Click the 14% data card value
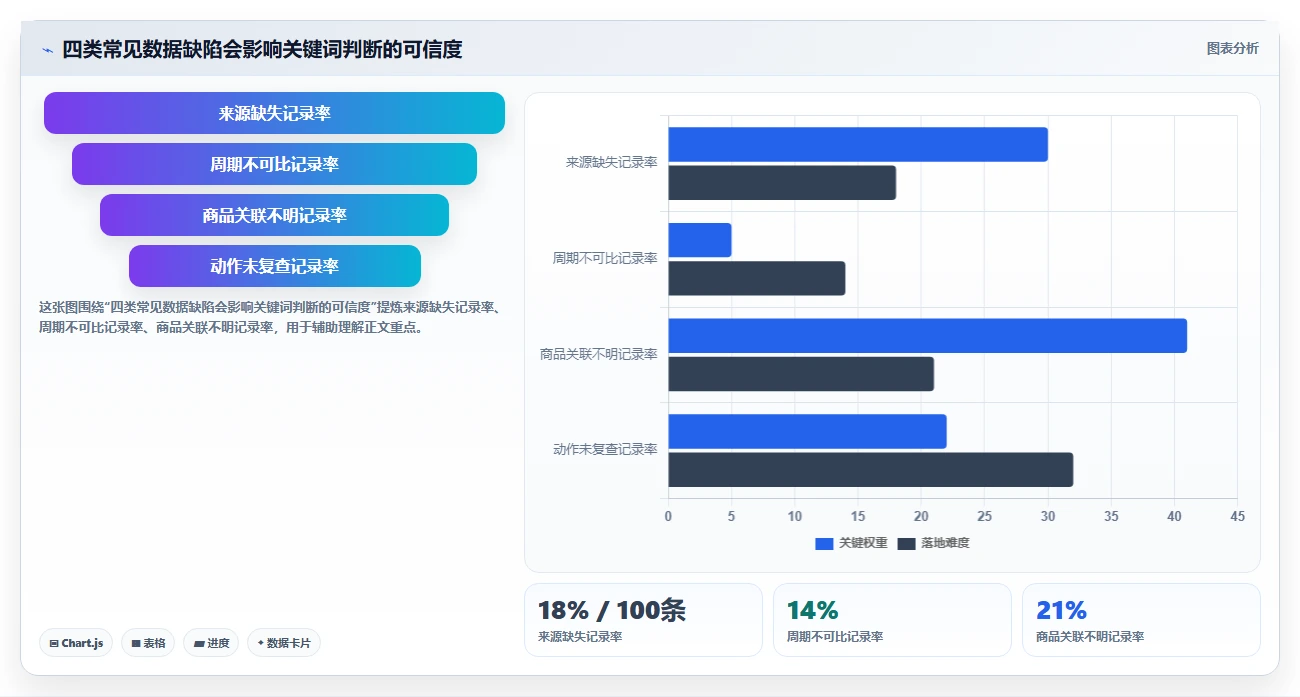 click(812, 610)
